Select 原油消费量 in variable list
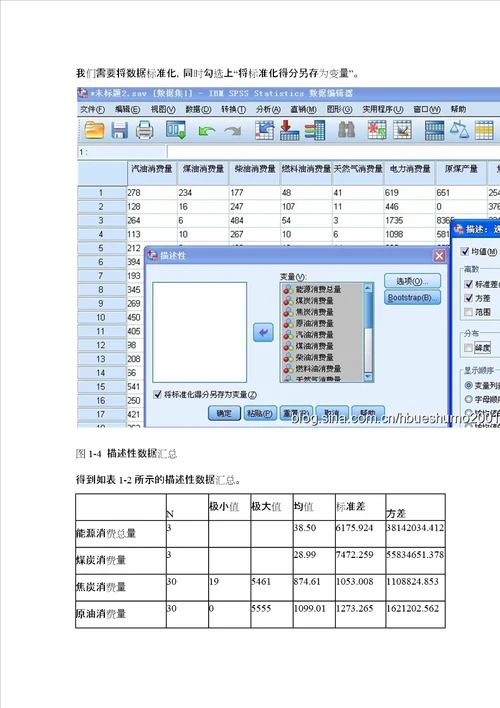500x708 pixels. 314,323
